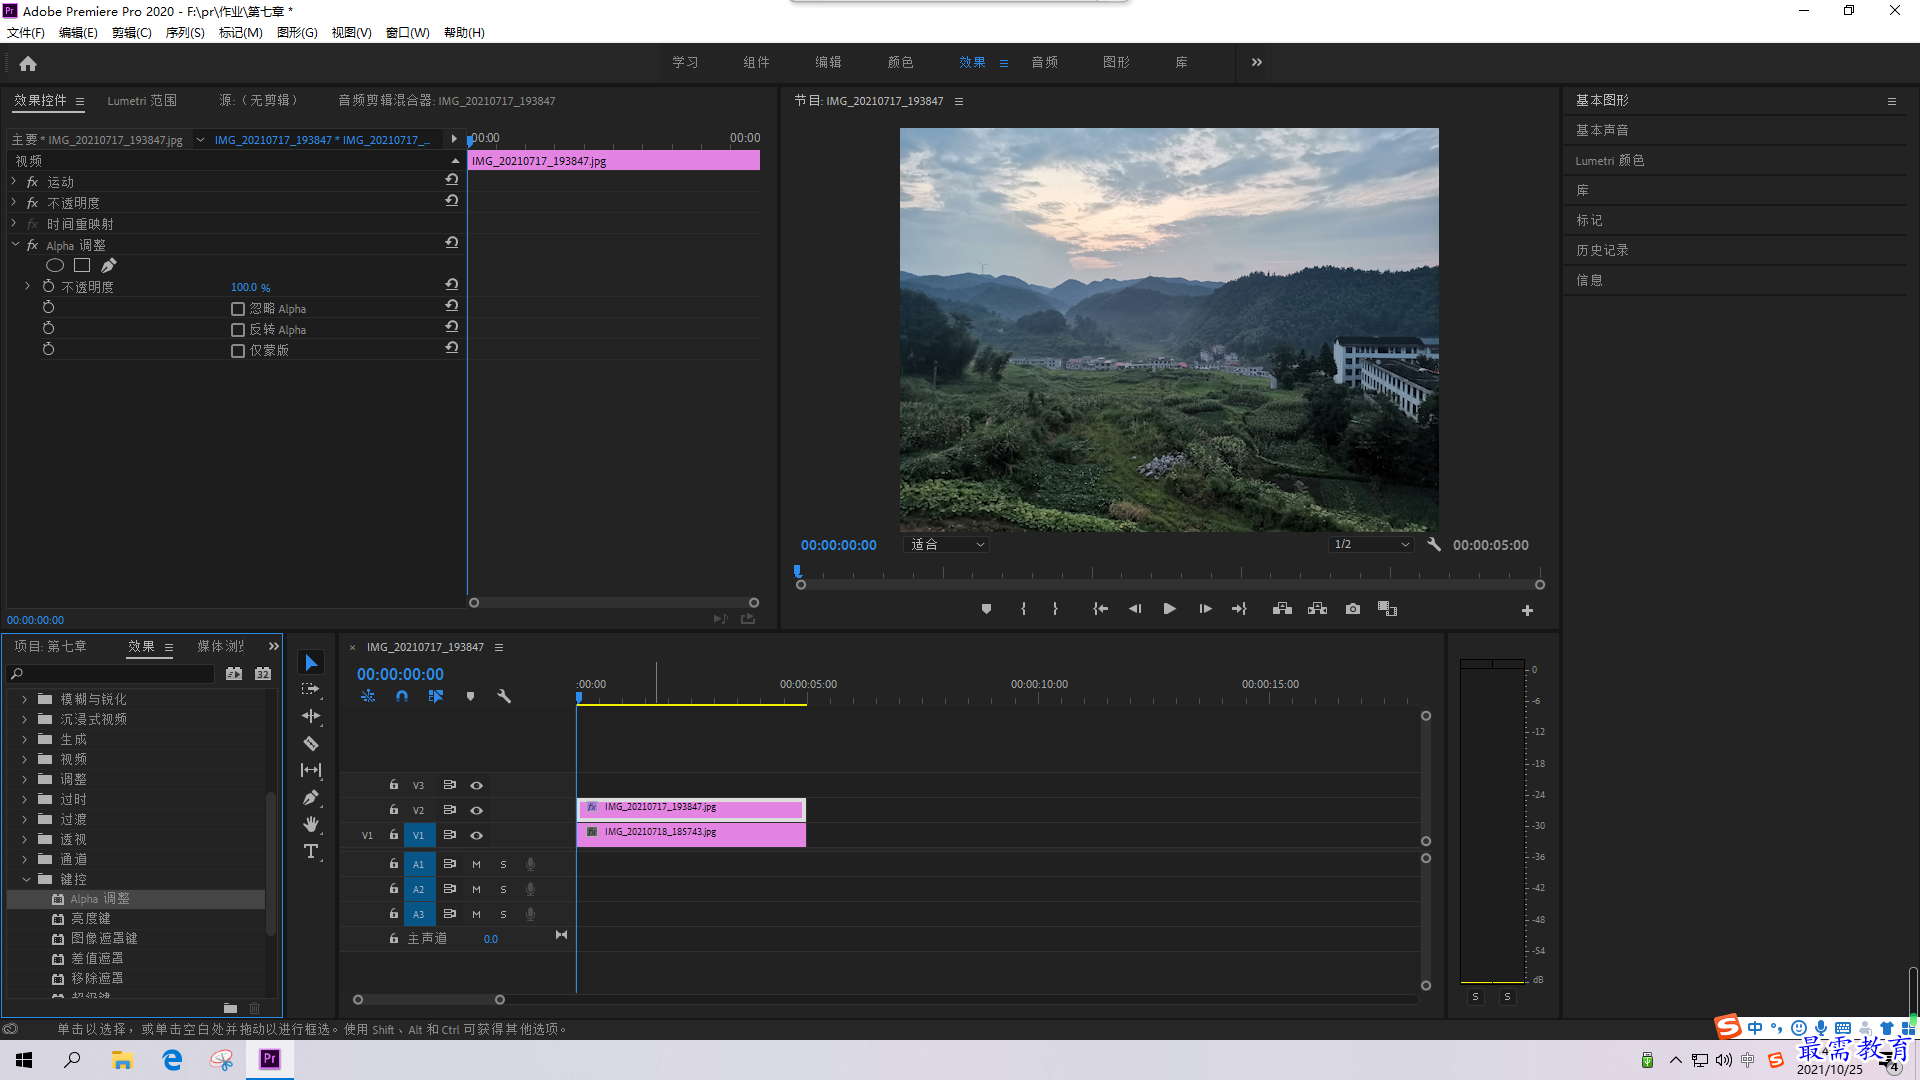Select the Type tool
This screenshot has width=1920, height=1080.
[311, 851]
